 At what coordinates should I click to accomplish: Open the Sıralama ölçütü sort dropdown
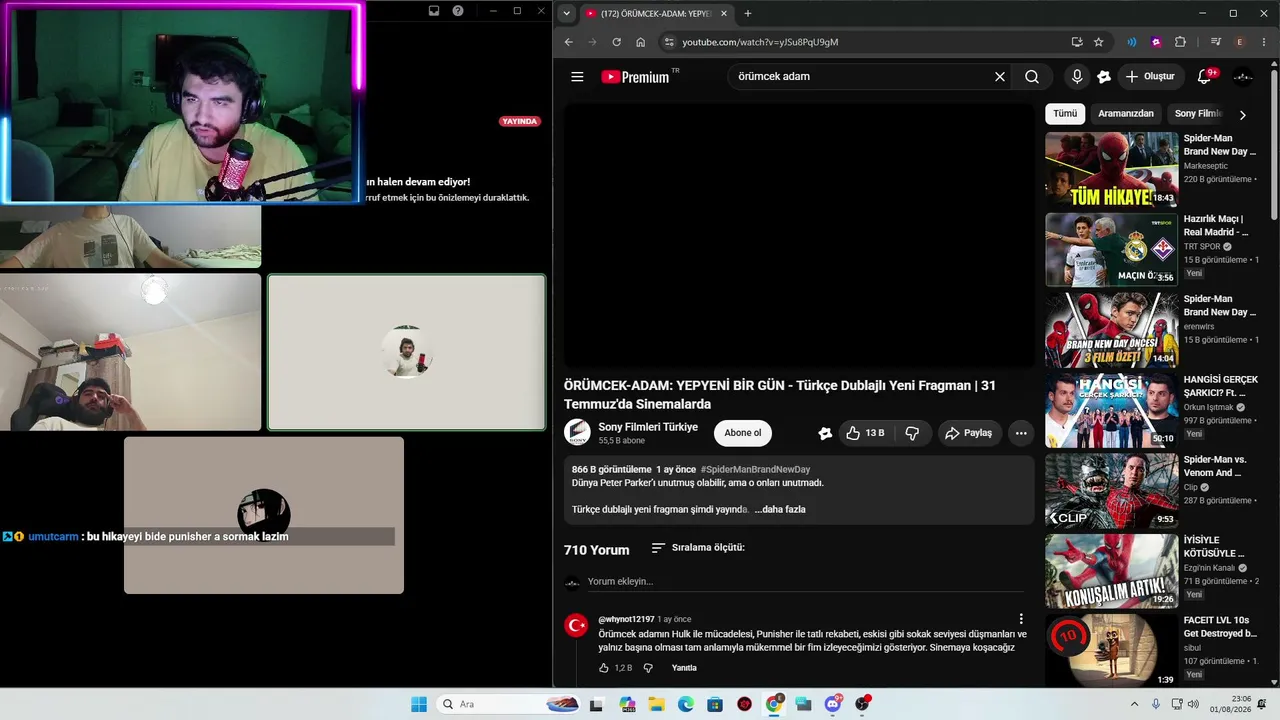[698, 548]
